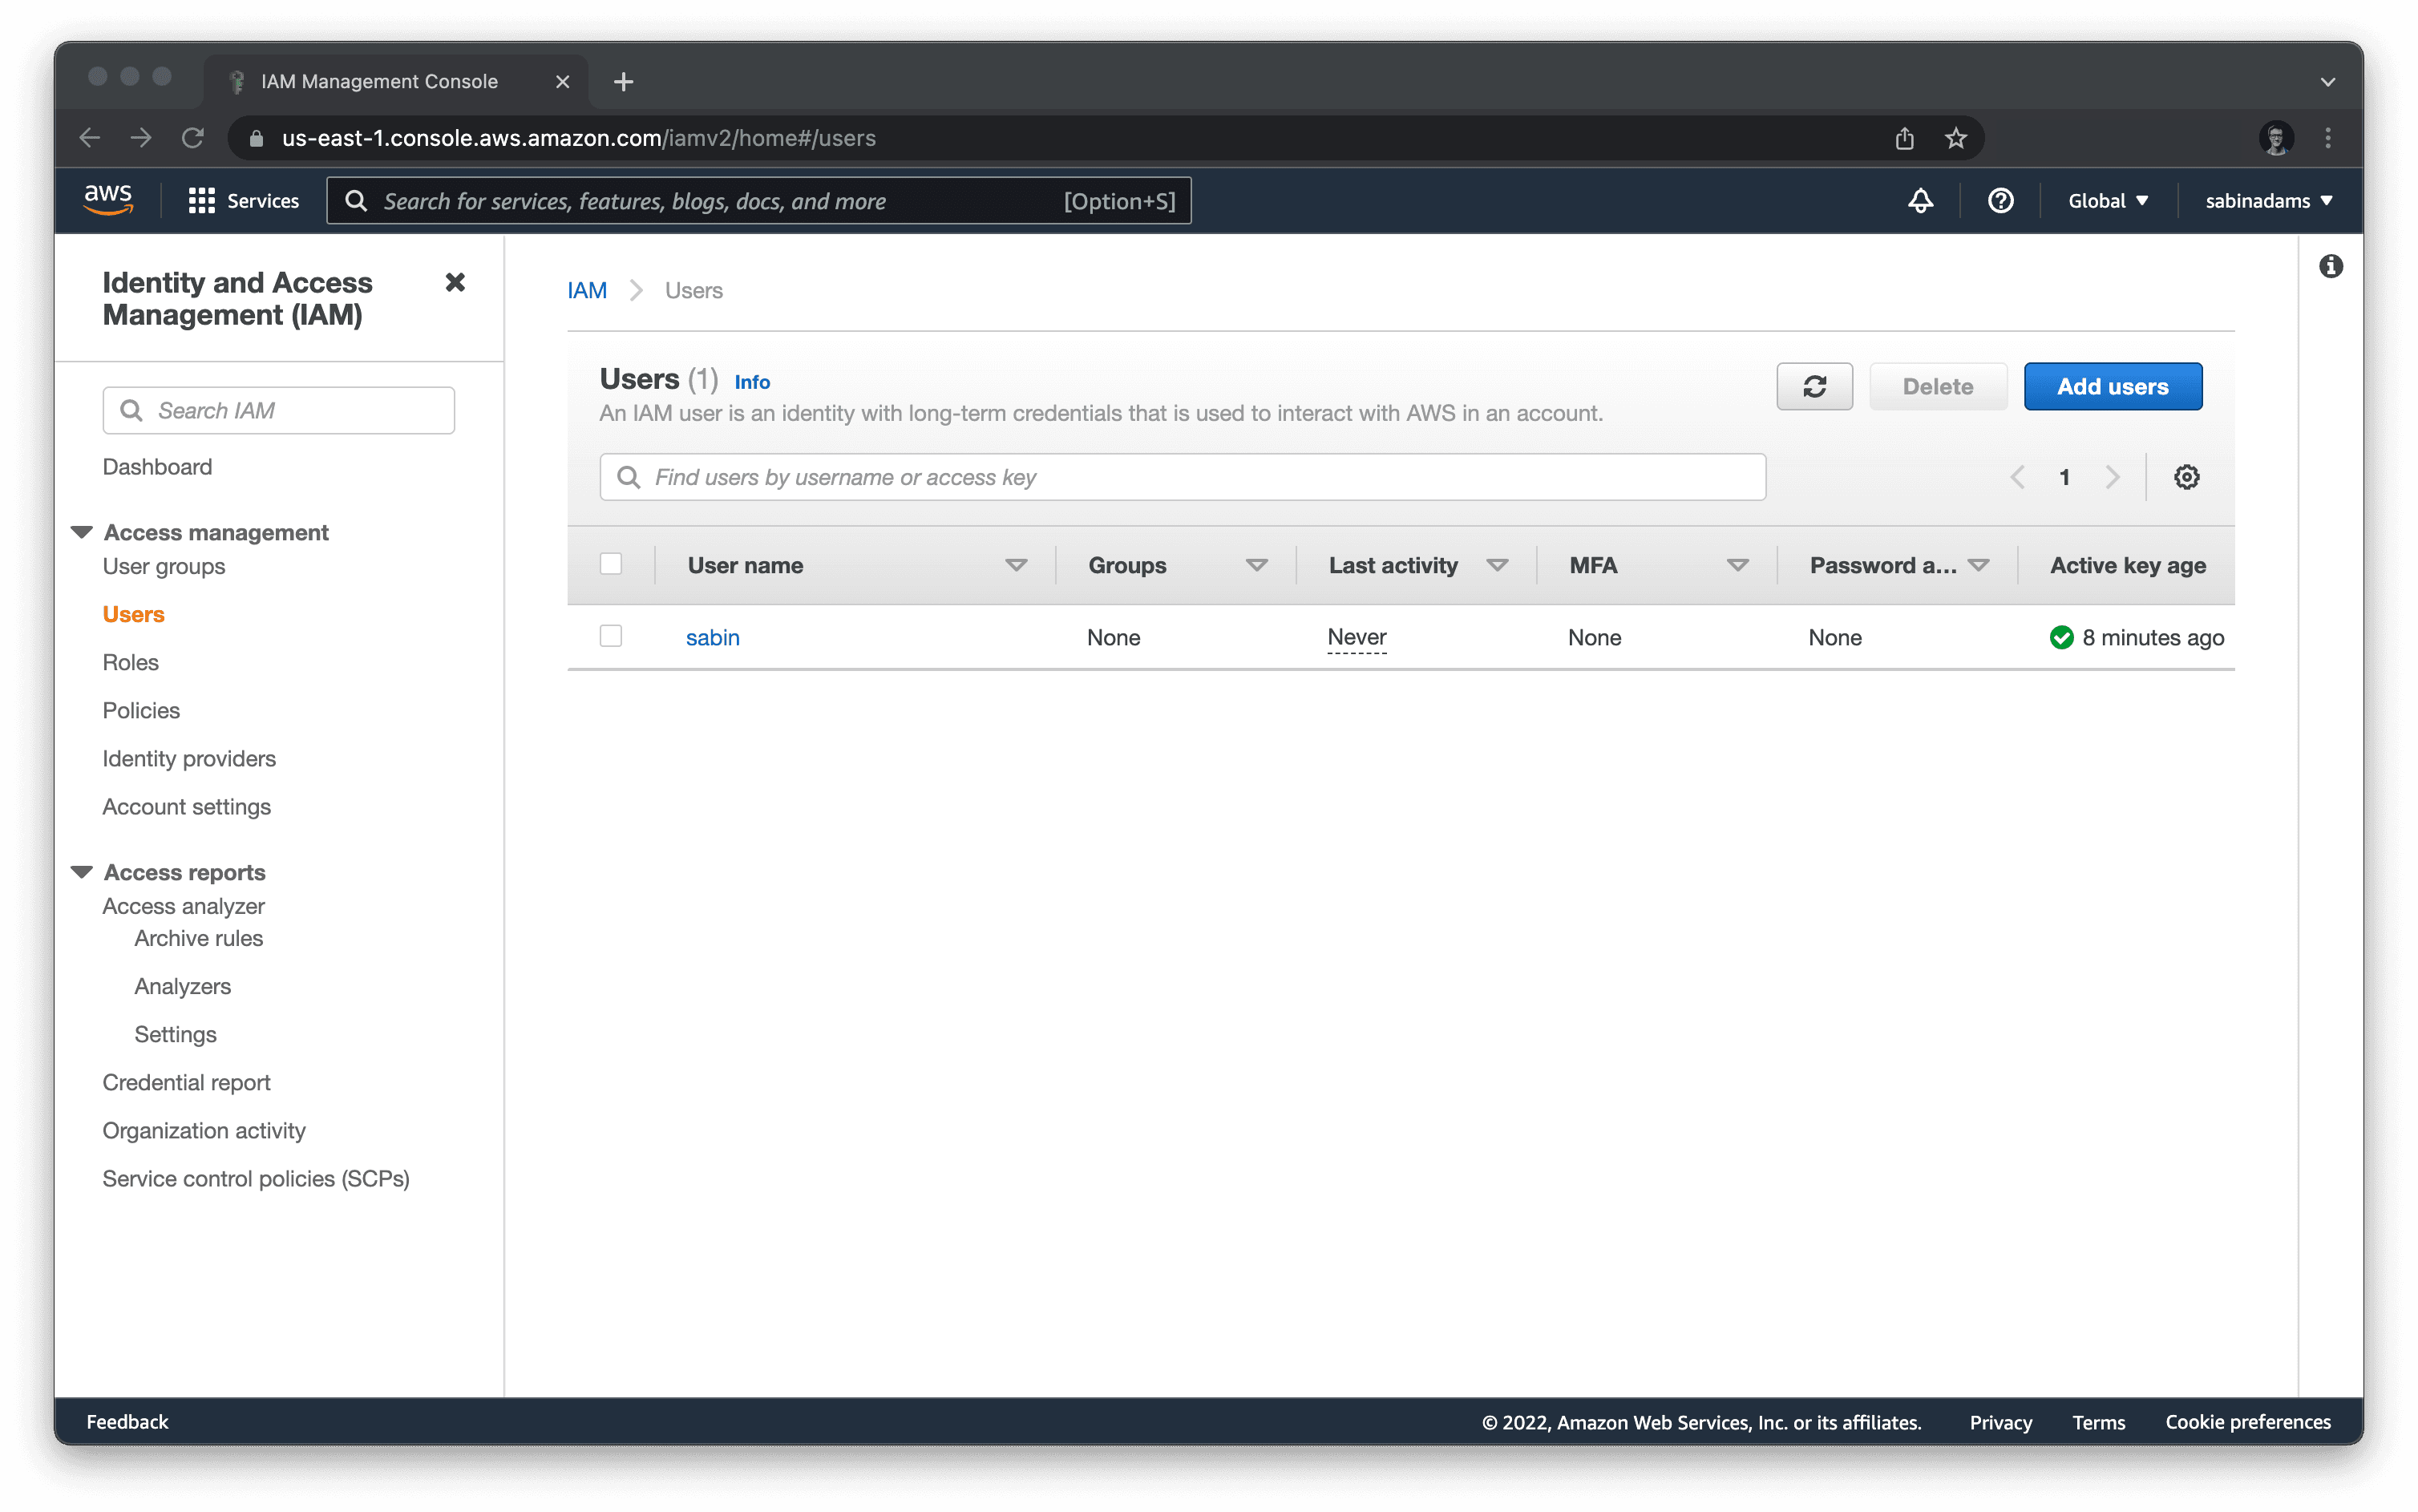Viewport: 2418px width, 1512px height.
Task: Open Policies in the sidebar
Action: pyautogui.click(x=141, y=710)
